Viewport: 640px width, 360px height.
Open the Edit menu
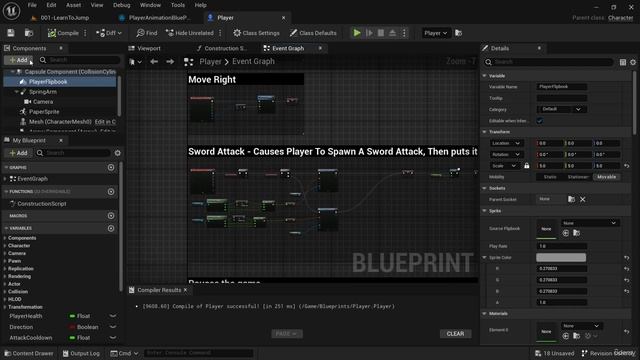click(51, 5)
